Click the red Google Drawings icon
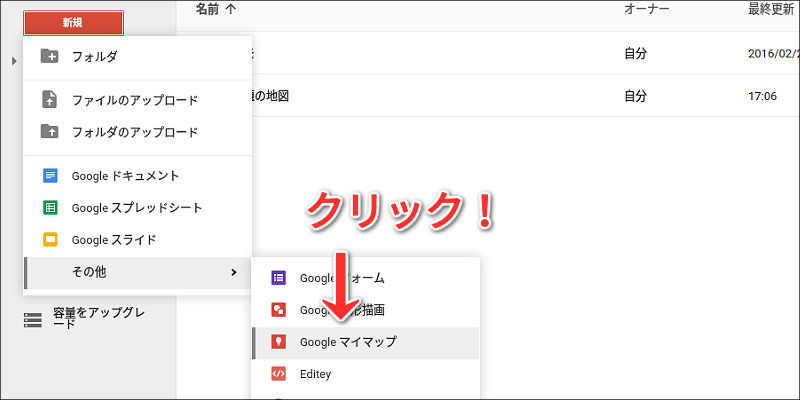The width and height of the screenshot is (800, 400). pyautogui.click(x=278, y=310)
